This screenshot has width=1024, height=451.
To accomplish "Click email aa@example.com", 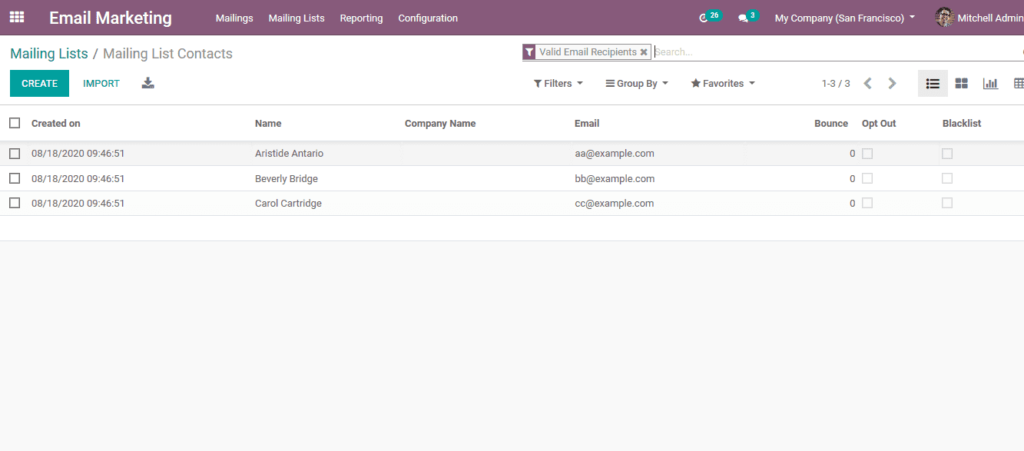I will click(x=615, y=153).
